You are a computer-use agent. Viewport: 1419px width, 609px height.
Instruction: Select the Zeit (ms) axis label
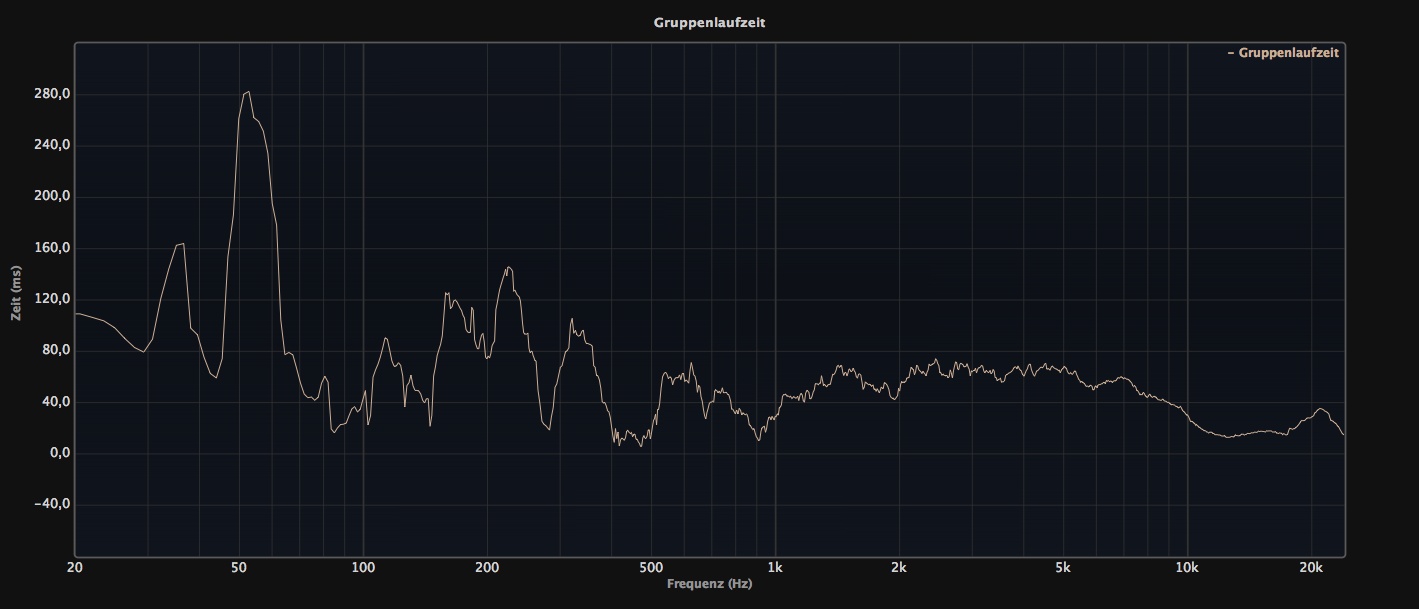[x=16, y=293]
